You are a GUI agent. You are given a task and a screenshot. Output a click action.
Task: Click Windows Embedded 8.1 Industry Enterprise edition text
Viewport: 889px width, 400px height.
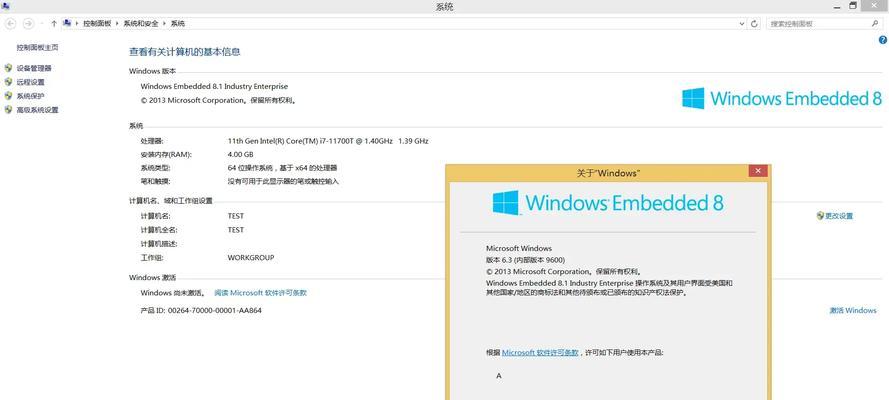(214, 87)
